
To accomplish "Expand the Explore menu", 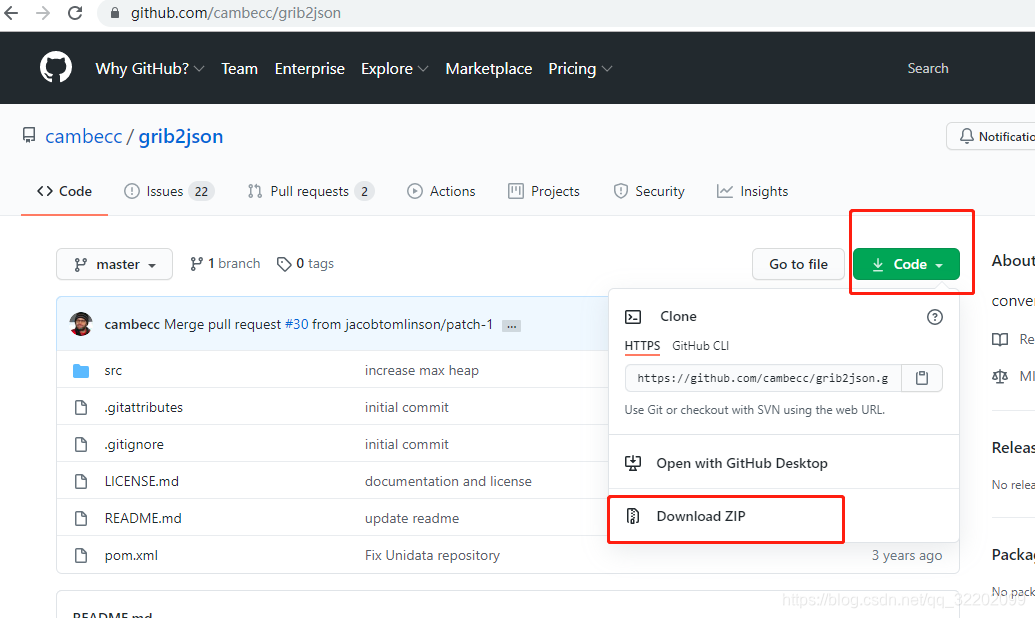I will click(x=395, y=69).
